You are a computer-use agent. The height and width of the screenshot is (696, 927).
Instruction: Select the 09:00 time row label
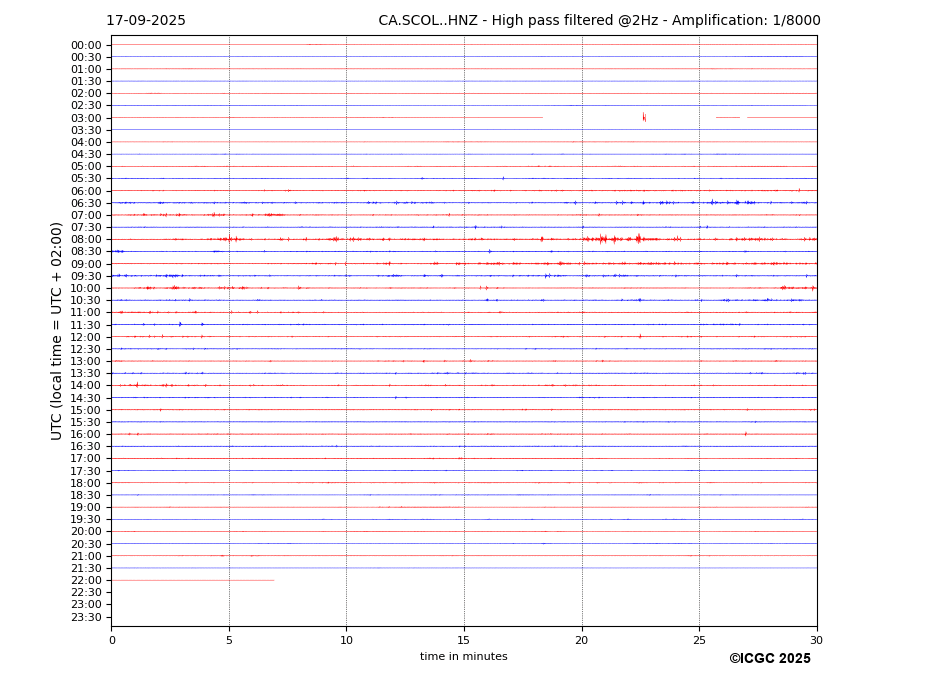pos(86,264)
